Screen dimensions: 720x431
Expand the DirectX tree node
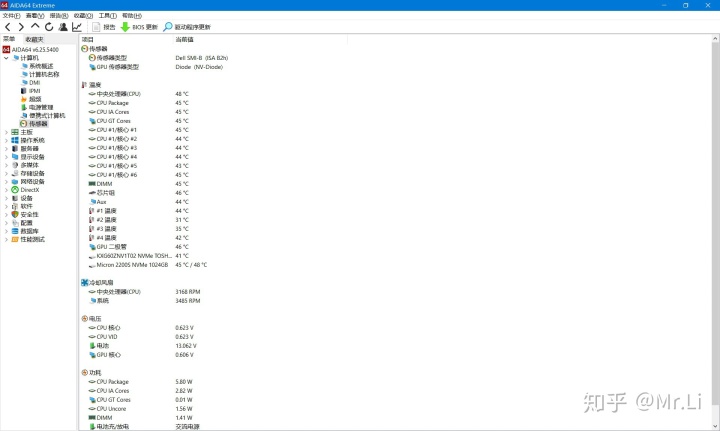click(x=6, y=190)
